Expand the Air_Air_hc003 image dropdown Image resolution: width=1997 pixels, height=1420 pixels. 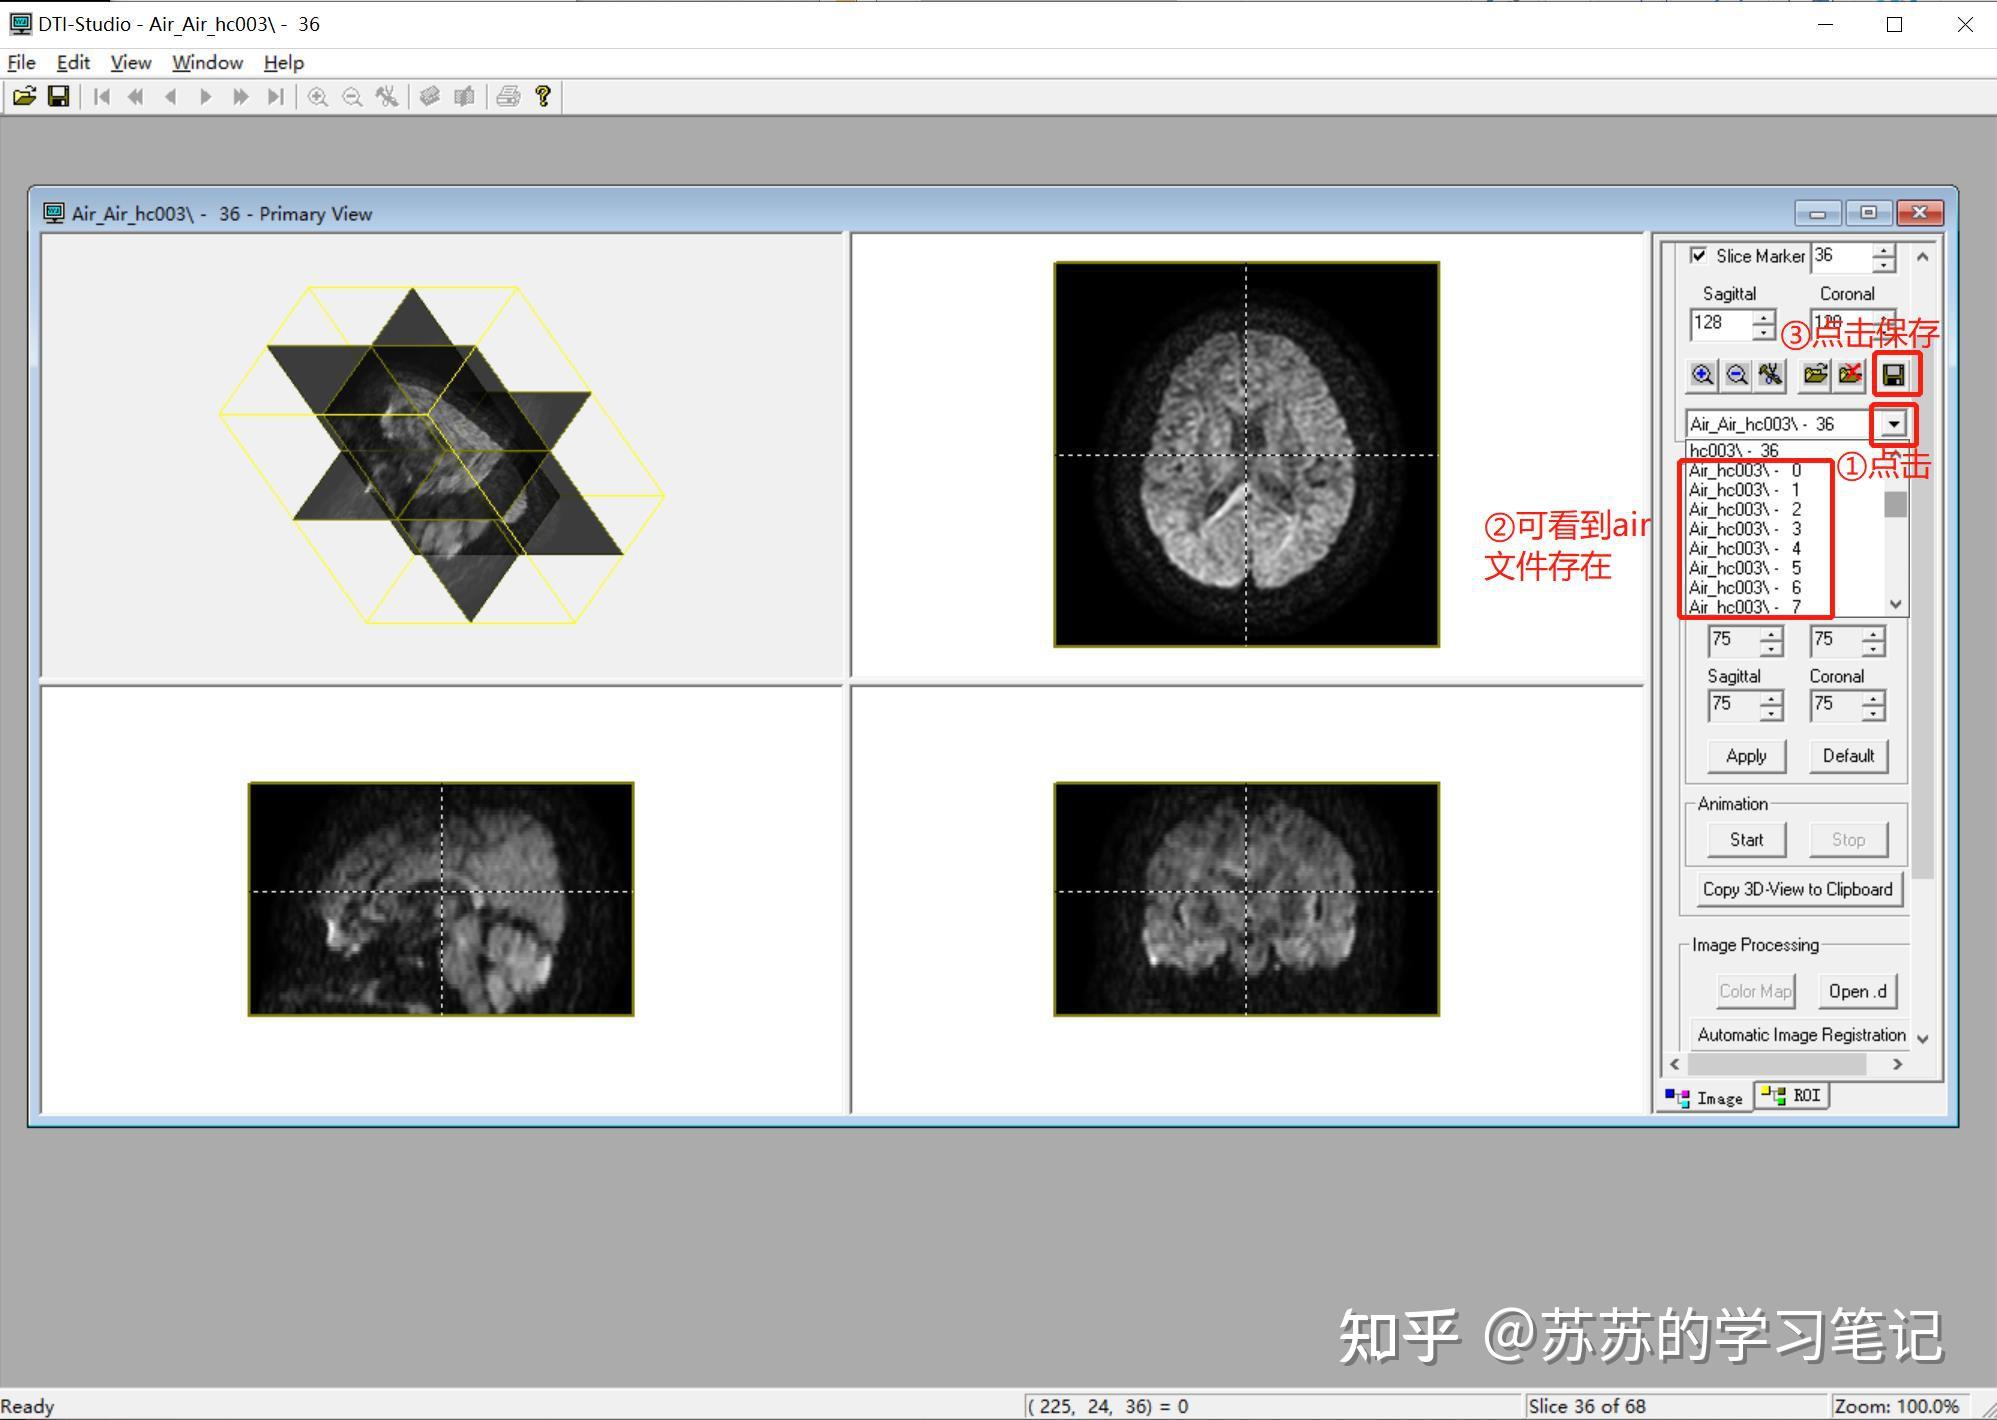click(x=1894, y=424)
